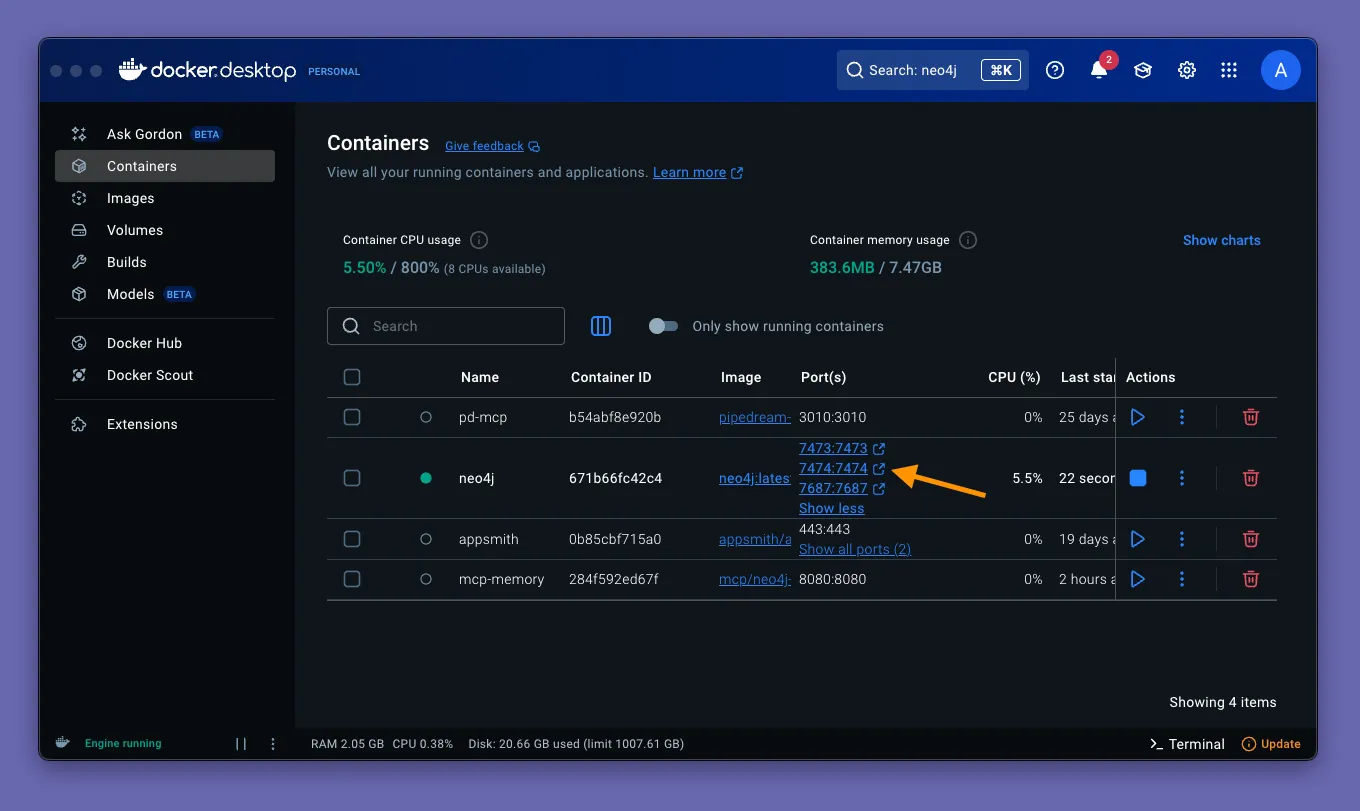Tick the checkbox for neo4j container
Viewport: 1360px width, 811px height.
coord(352,478)
